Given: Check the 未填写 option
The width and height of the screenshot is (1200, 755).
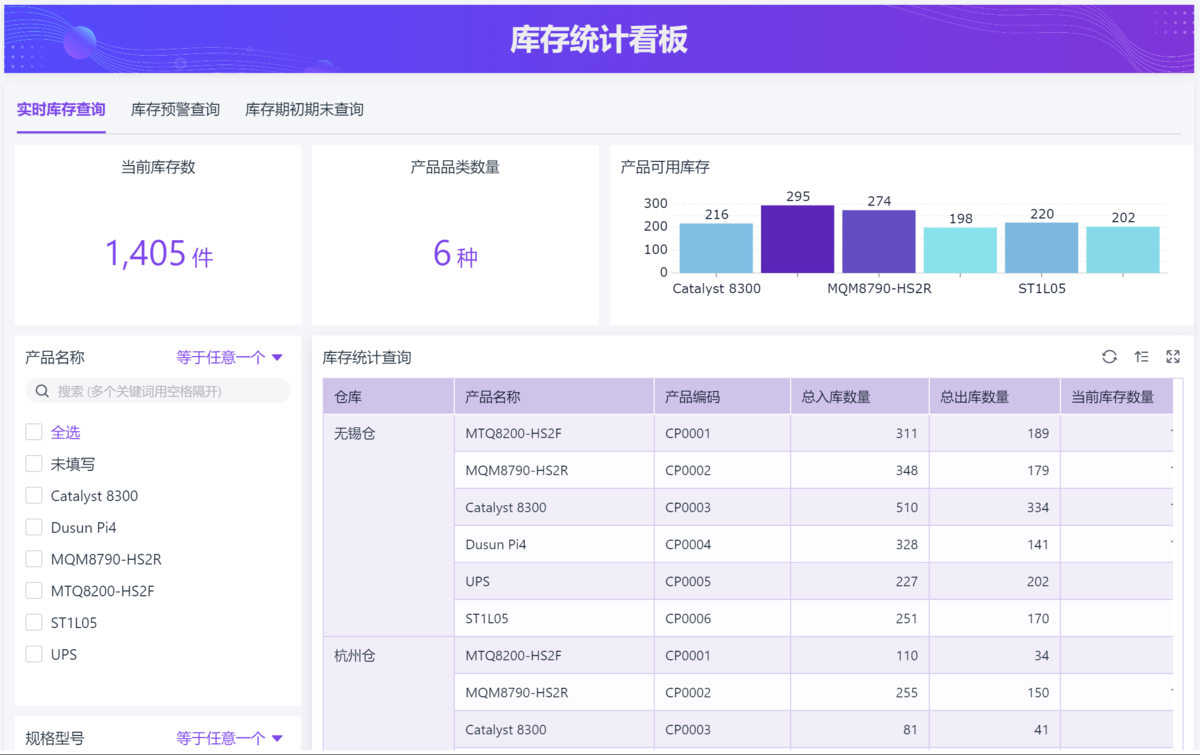Looking at the screenshot, I should pos(34,464).
